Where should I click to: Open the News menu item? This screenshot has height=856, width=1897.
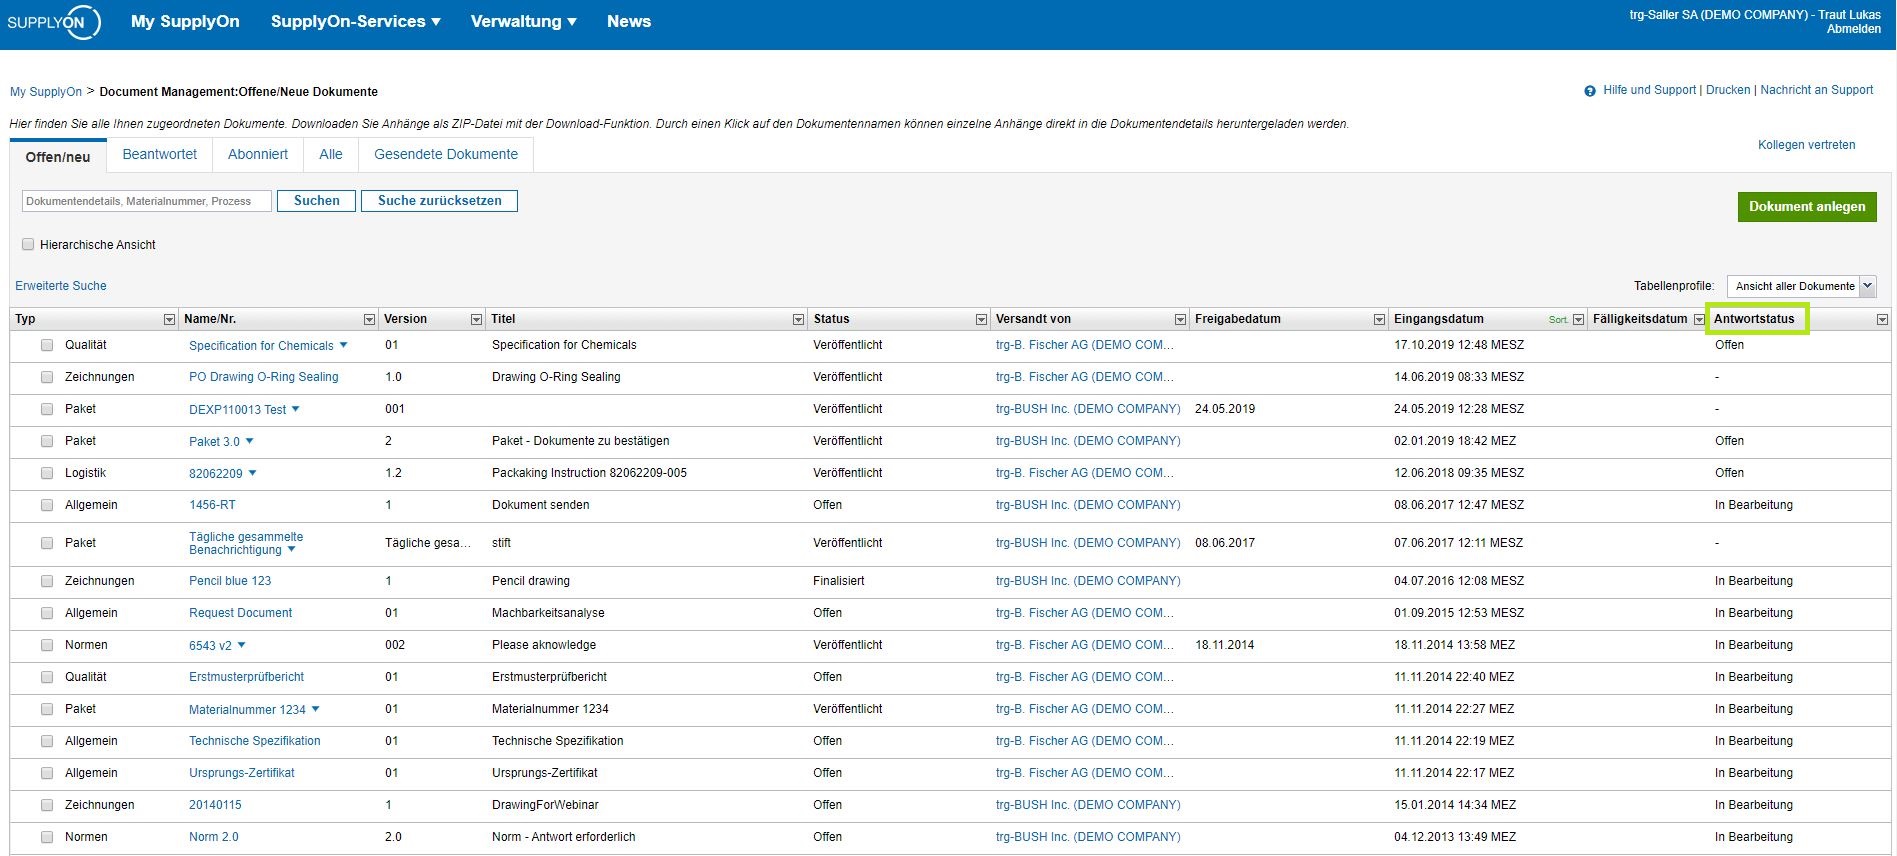[x=629, y=22]
